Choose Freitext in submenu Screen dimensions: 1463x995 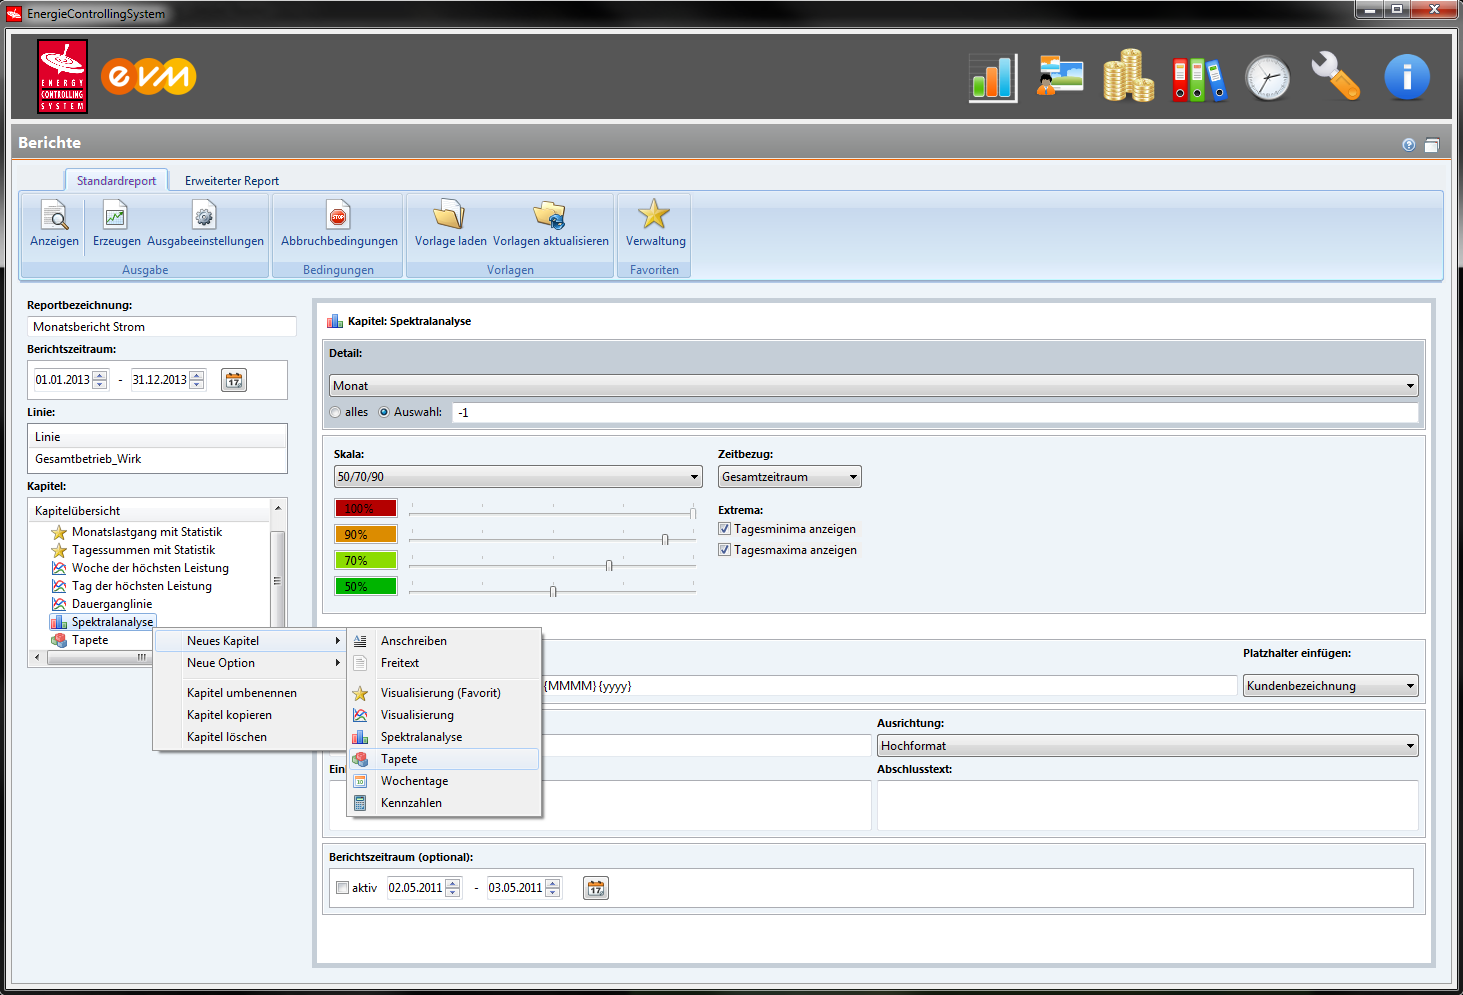pos(444,663)
